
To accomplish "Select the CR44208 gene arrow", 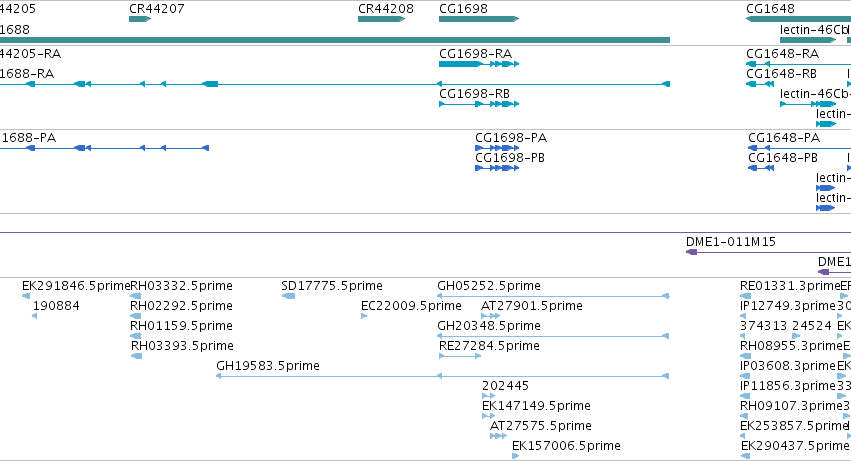I will (x=382, y=19).
